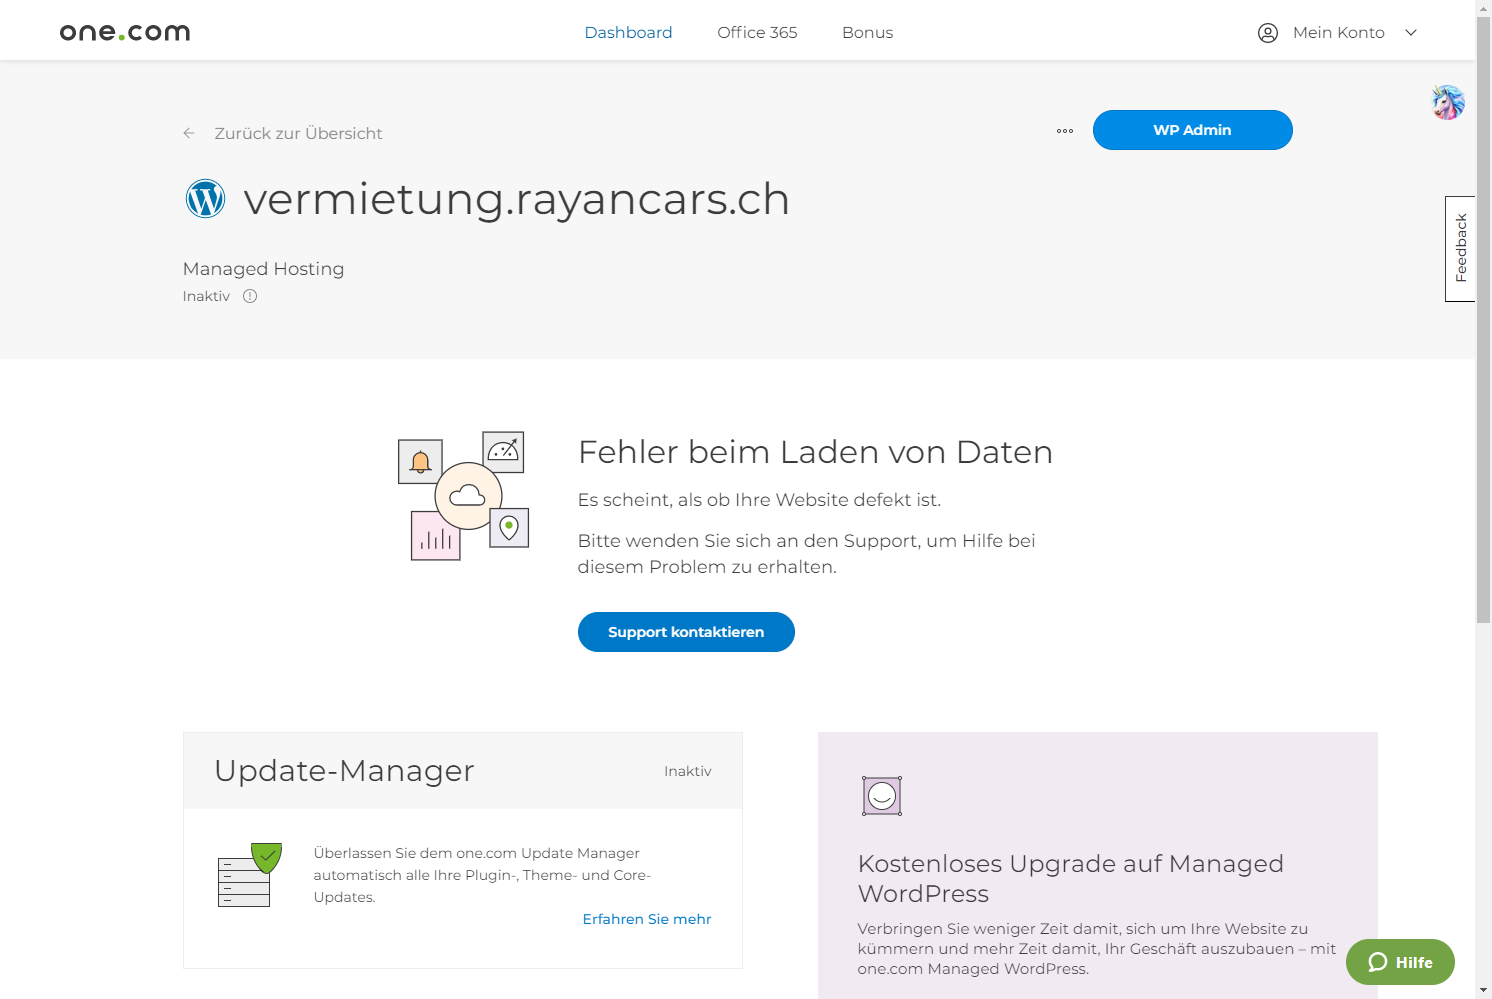Open the three-dots more options menu

(1065, 131)
